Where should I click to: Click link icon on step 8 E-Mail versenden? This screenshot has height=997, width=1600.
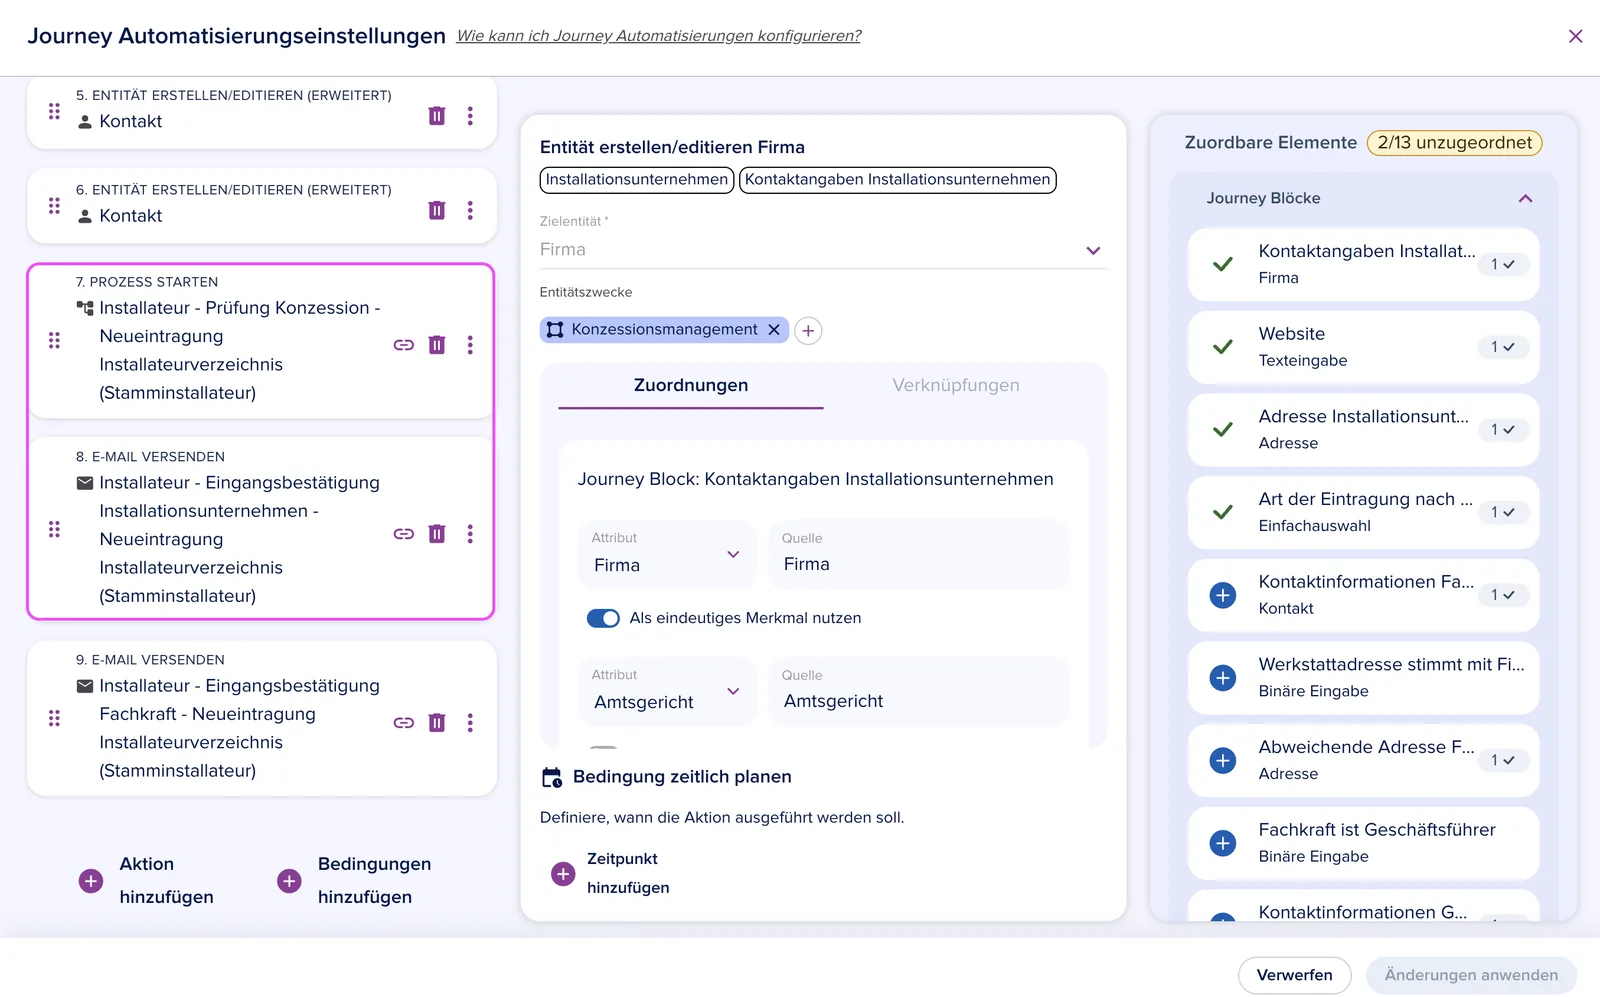[404, 534]
